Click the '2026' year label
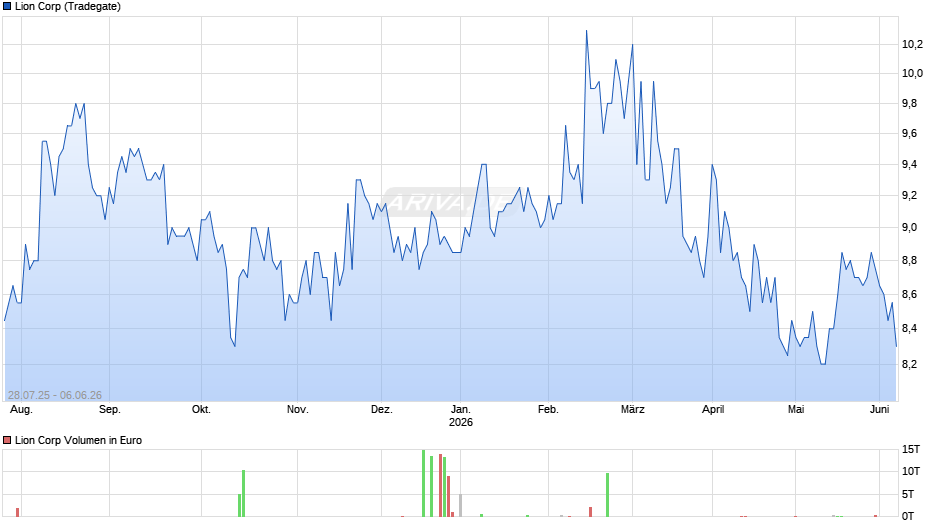940x526 pixels. coord(461,422)
